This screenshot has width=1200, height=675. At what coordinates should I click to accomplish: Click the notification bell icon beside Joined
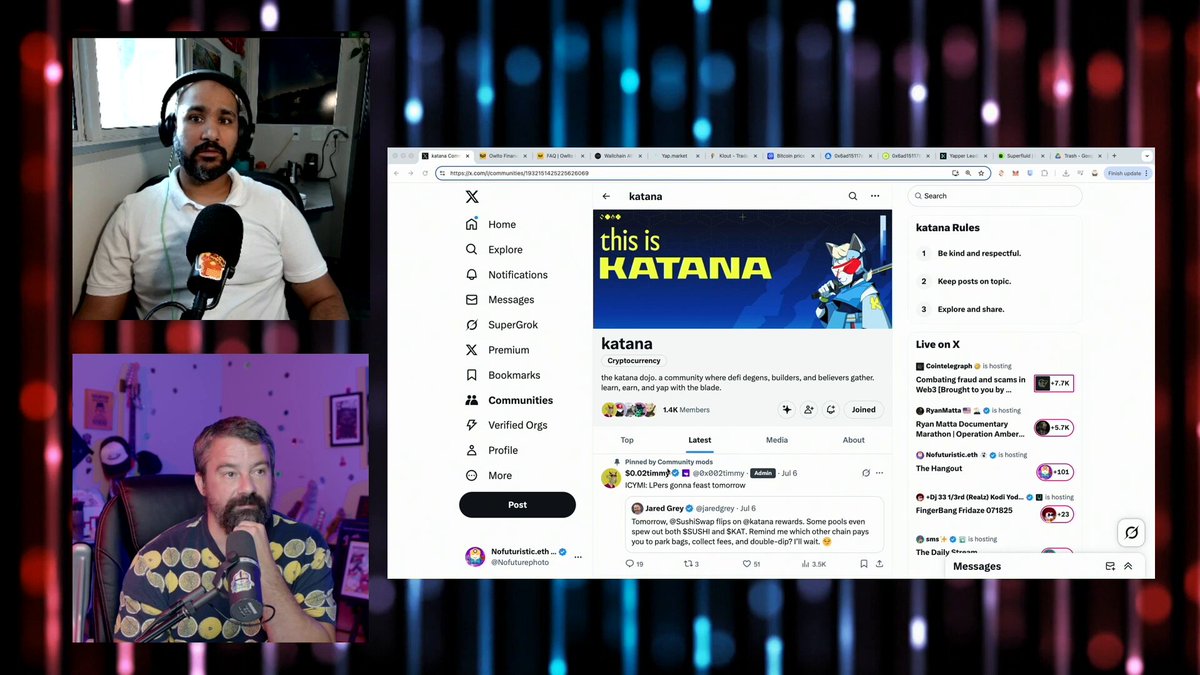[830, 409]
